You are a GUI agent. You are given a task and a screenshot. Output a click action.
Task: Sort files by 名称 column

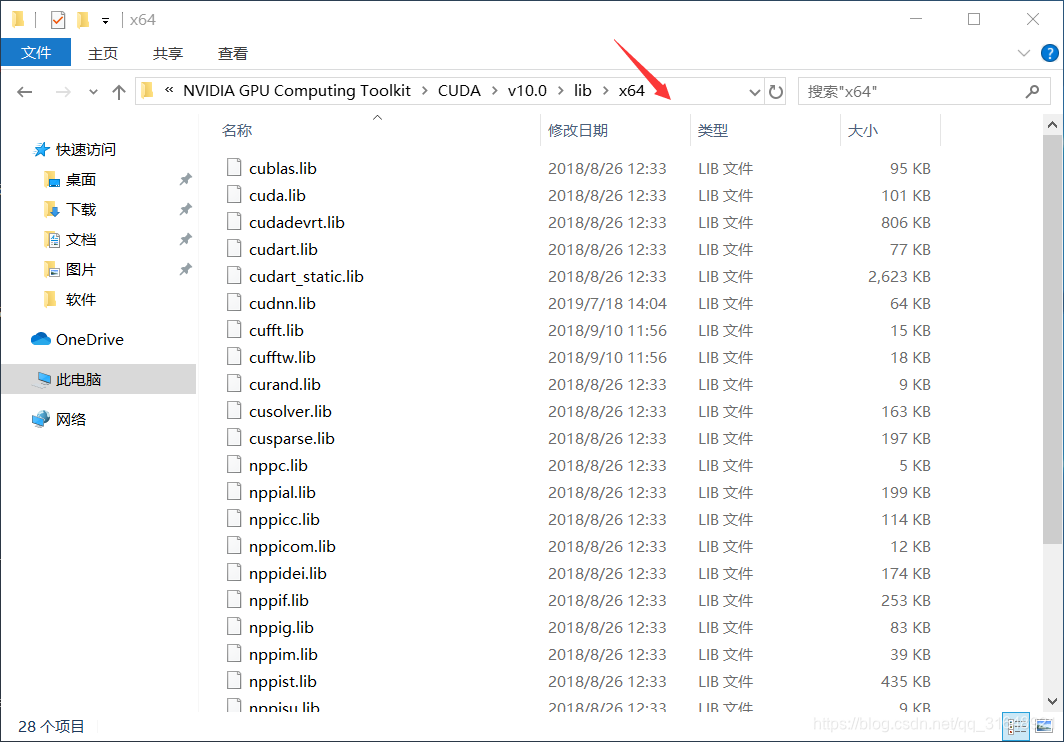pos(237,130)
